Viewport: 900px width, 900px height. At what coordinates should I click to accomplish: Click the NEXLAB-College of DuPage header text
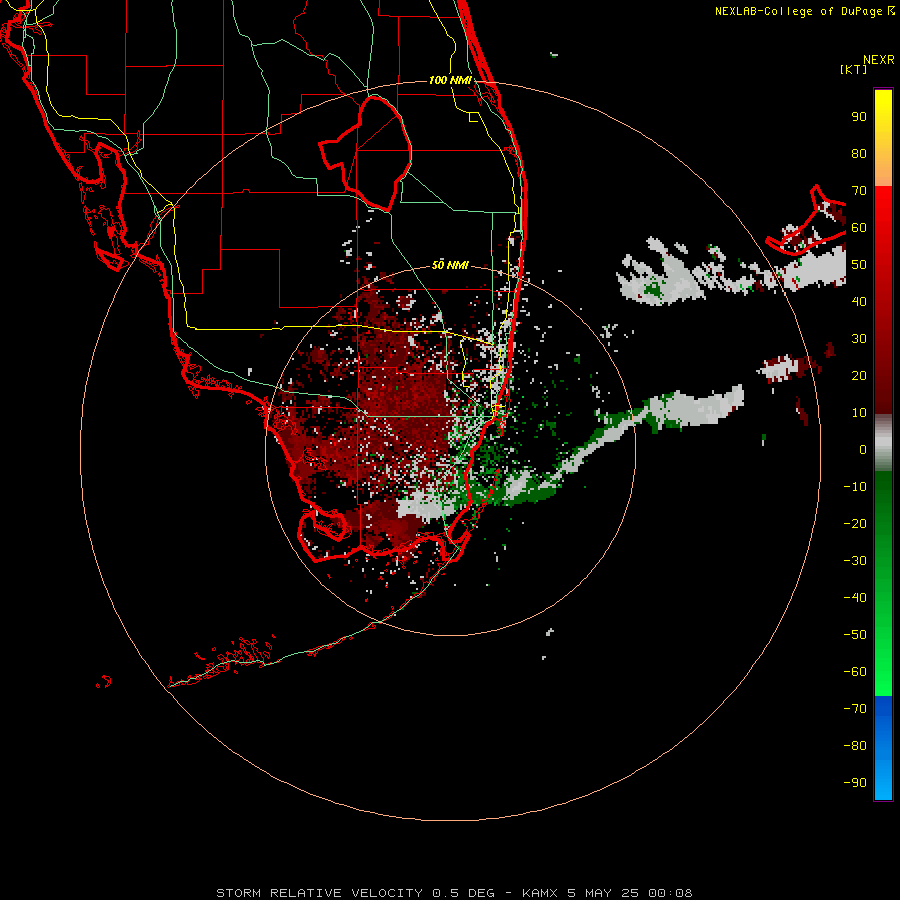tap(804, 11)
